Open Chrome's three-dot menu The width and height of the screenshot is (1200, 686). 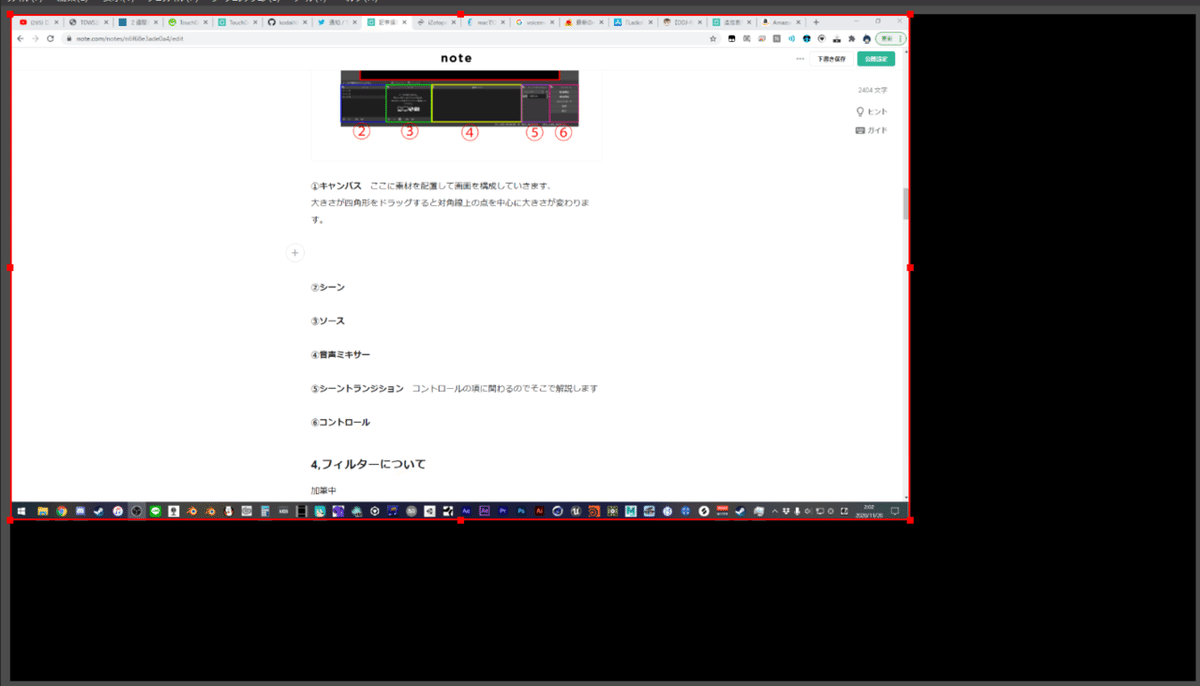pyautogui.click(x=901, y=38)
